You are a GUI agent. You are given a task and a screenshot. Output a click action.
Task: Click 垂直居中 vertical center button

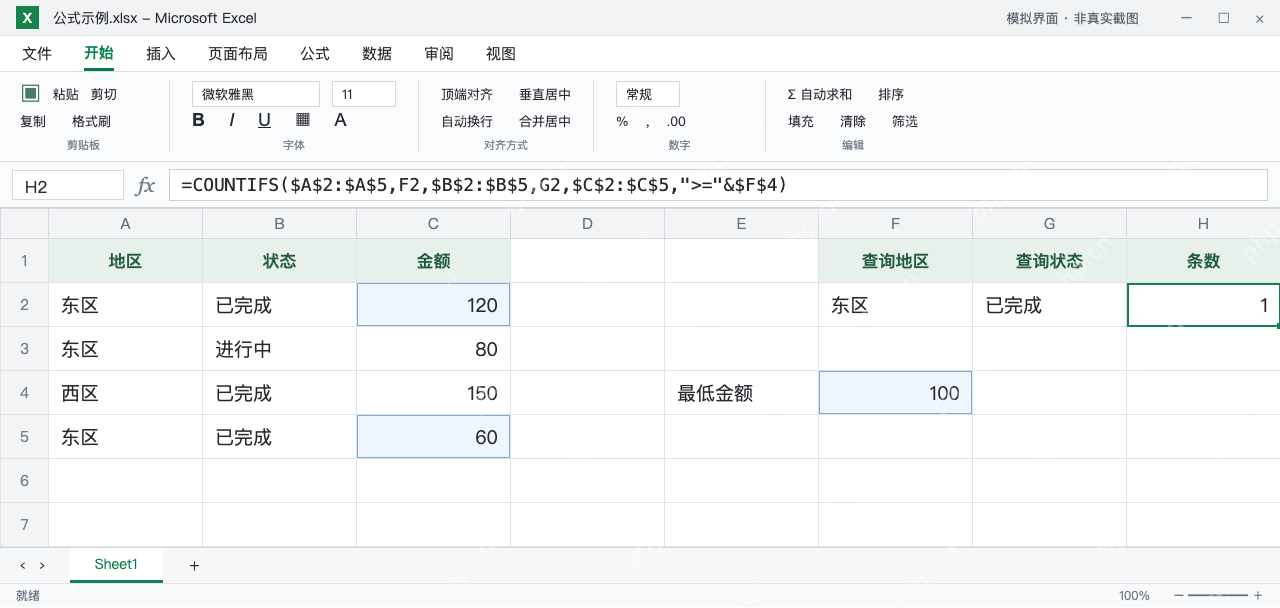(545, 94)
